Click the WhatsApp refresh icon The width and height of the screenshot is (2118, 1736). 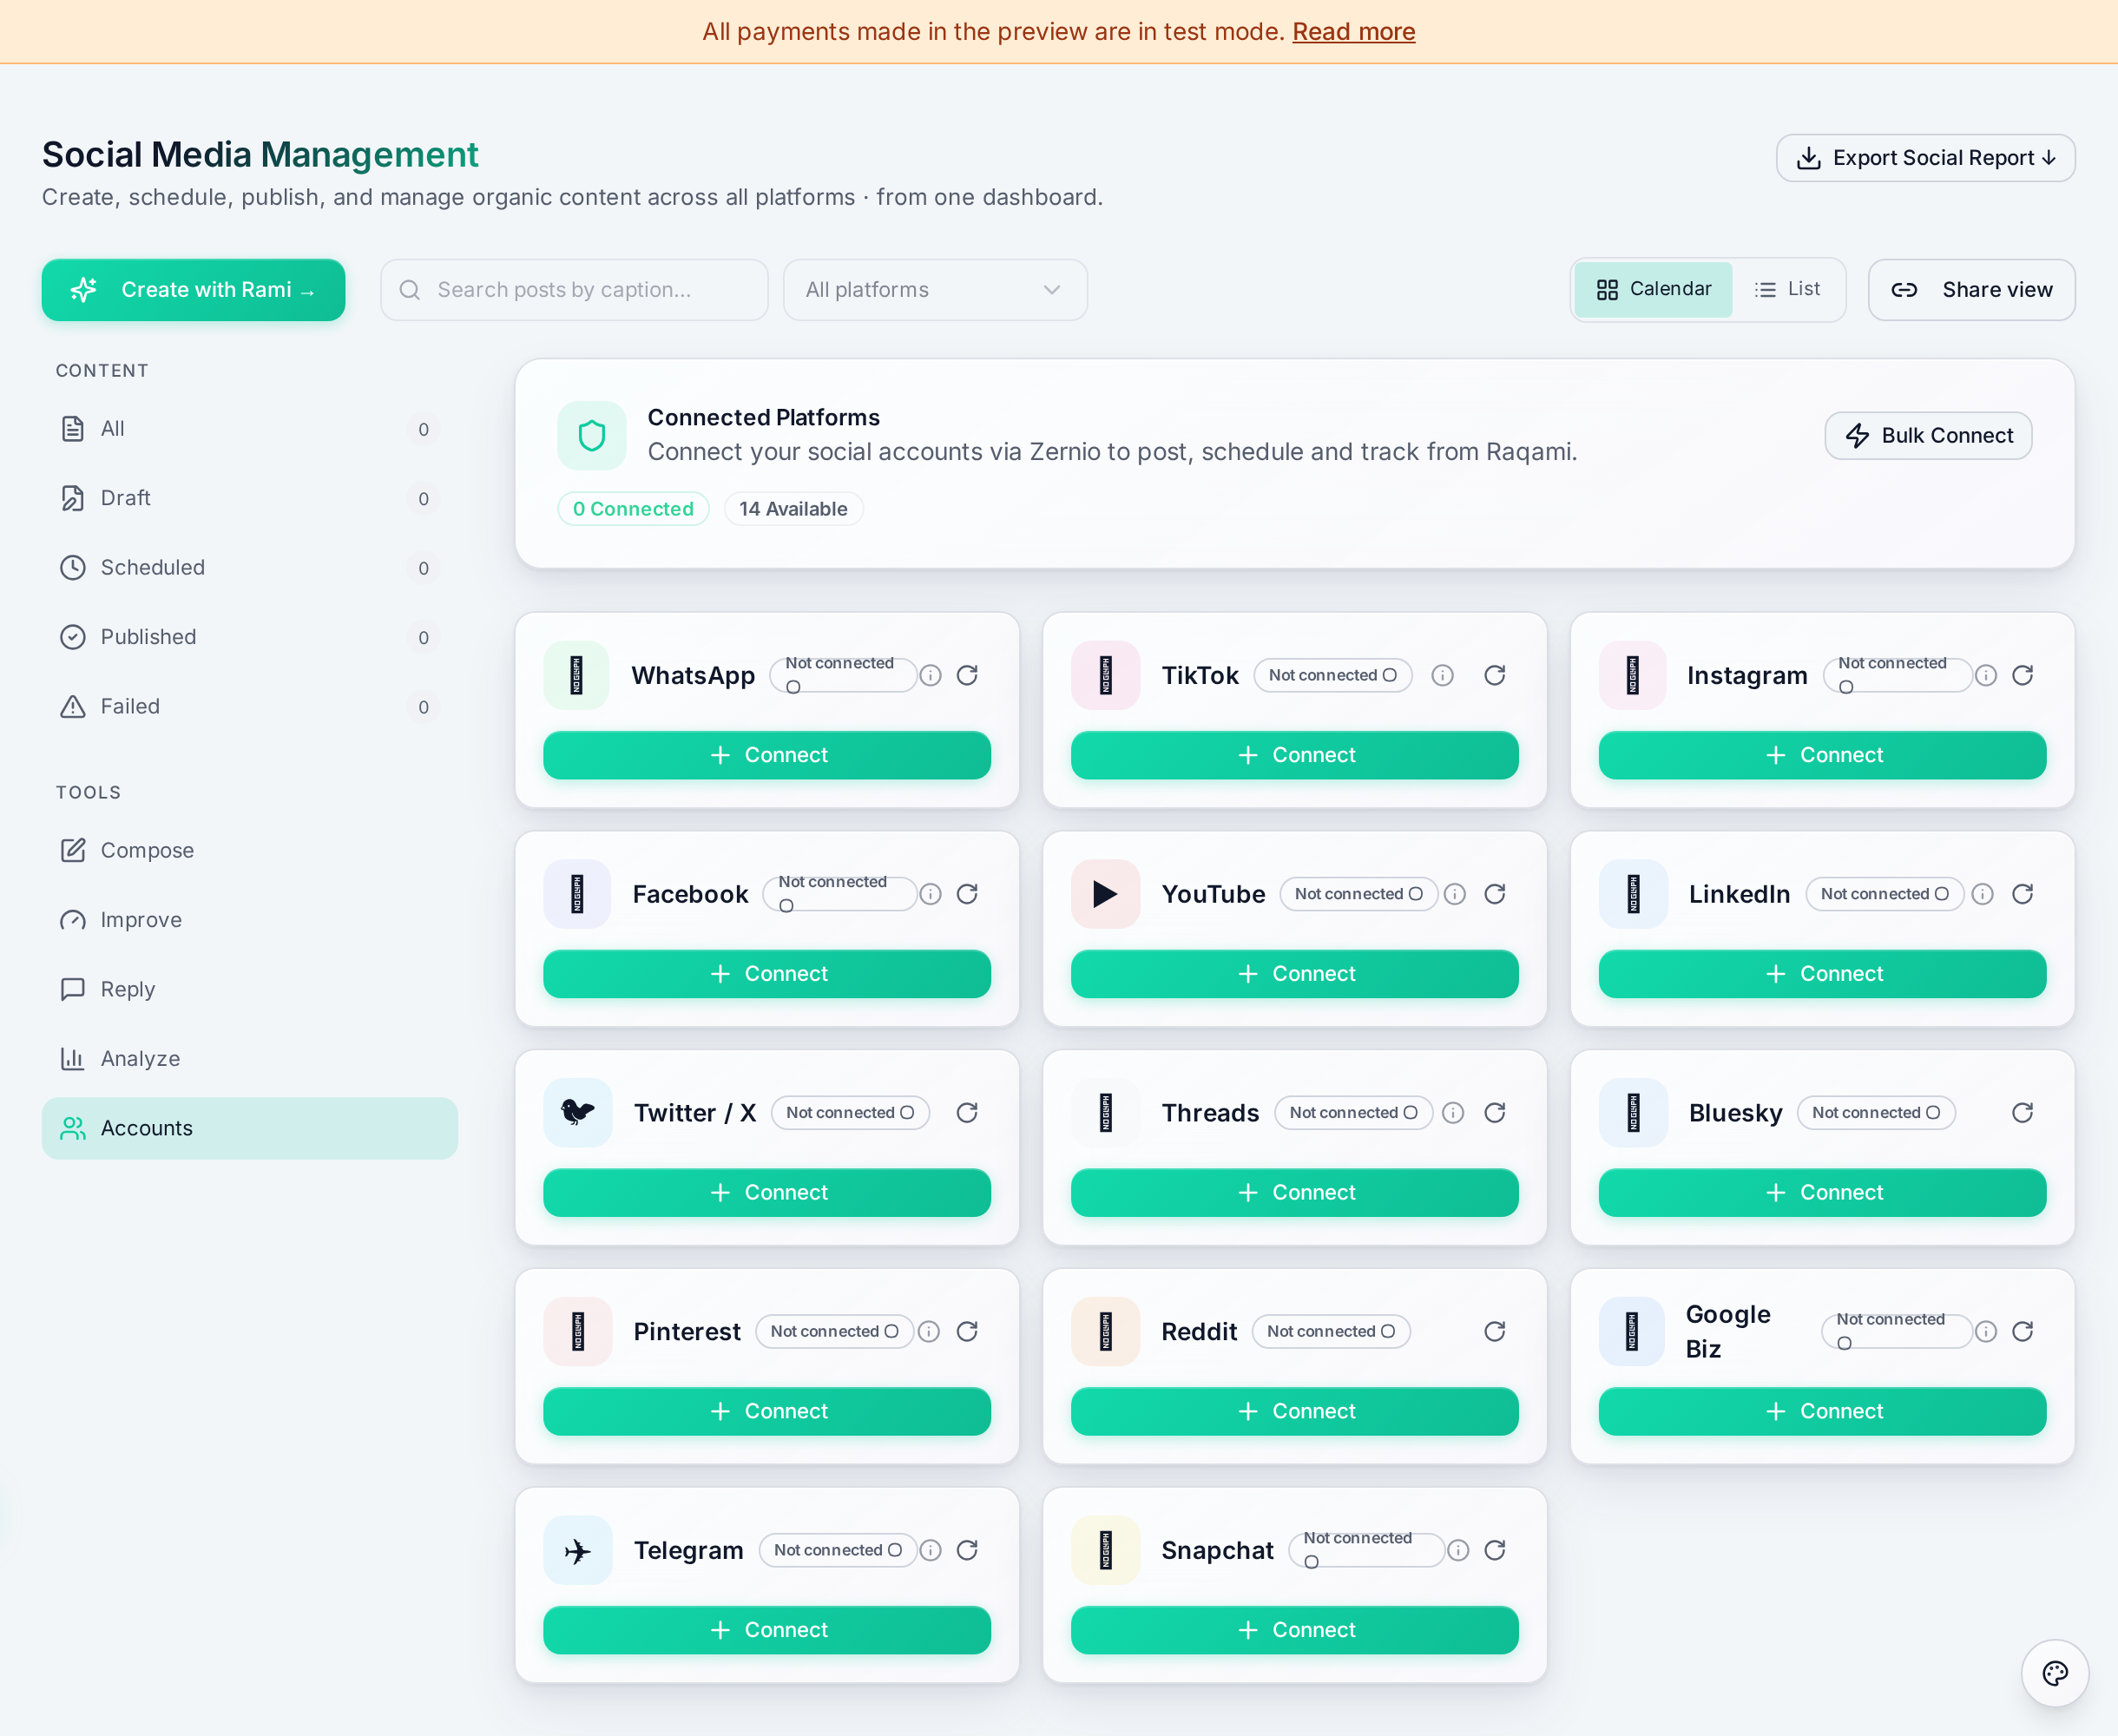[967, 675]
